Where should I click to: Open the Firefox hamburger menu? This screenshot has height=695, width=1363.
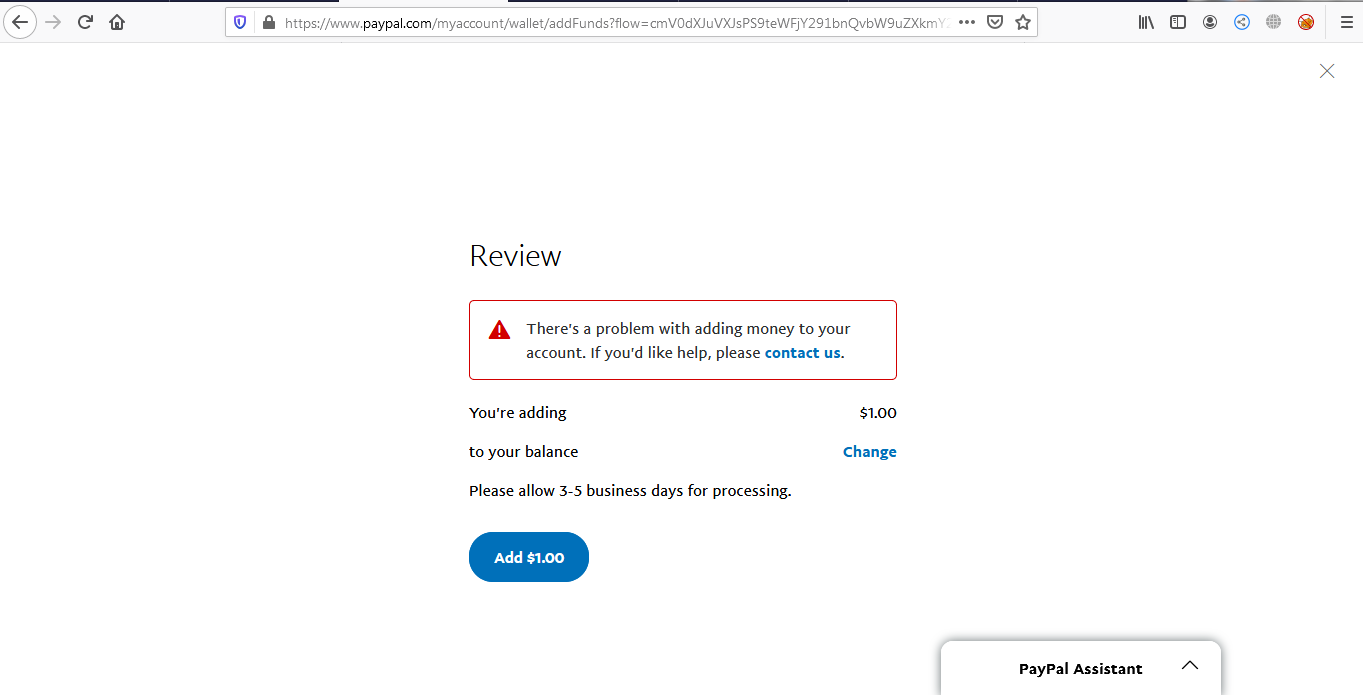pos(1346,22)
